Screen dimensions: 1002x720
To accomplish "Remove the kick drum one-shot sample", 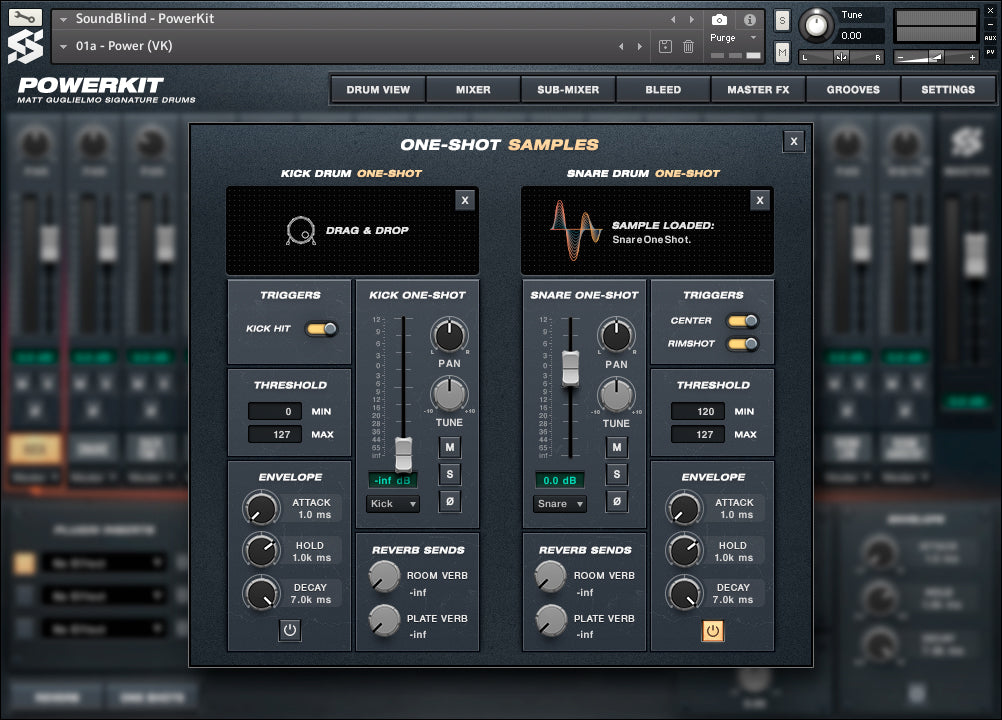I will pyautogui.click(x=465, y=201).
